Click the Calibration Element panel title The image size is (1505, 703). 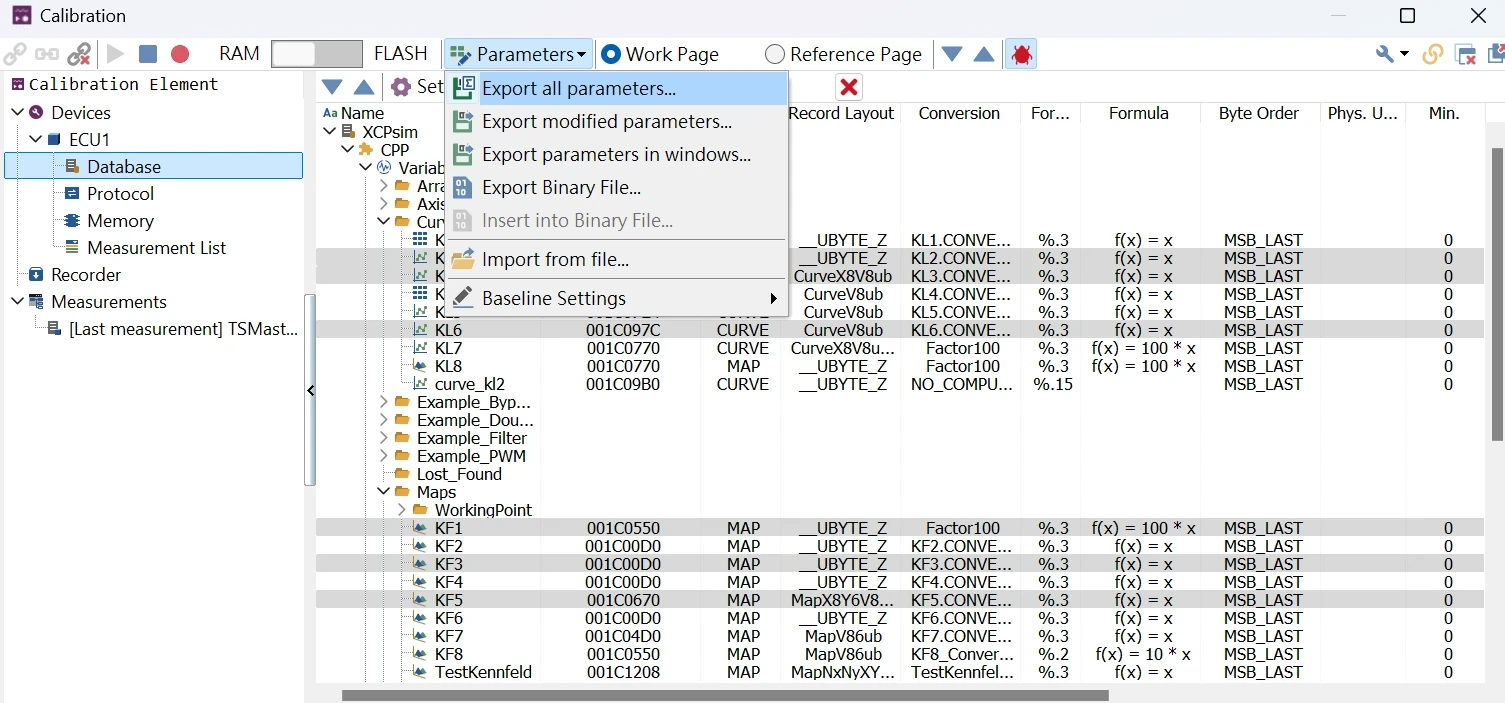coord(123,84)
